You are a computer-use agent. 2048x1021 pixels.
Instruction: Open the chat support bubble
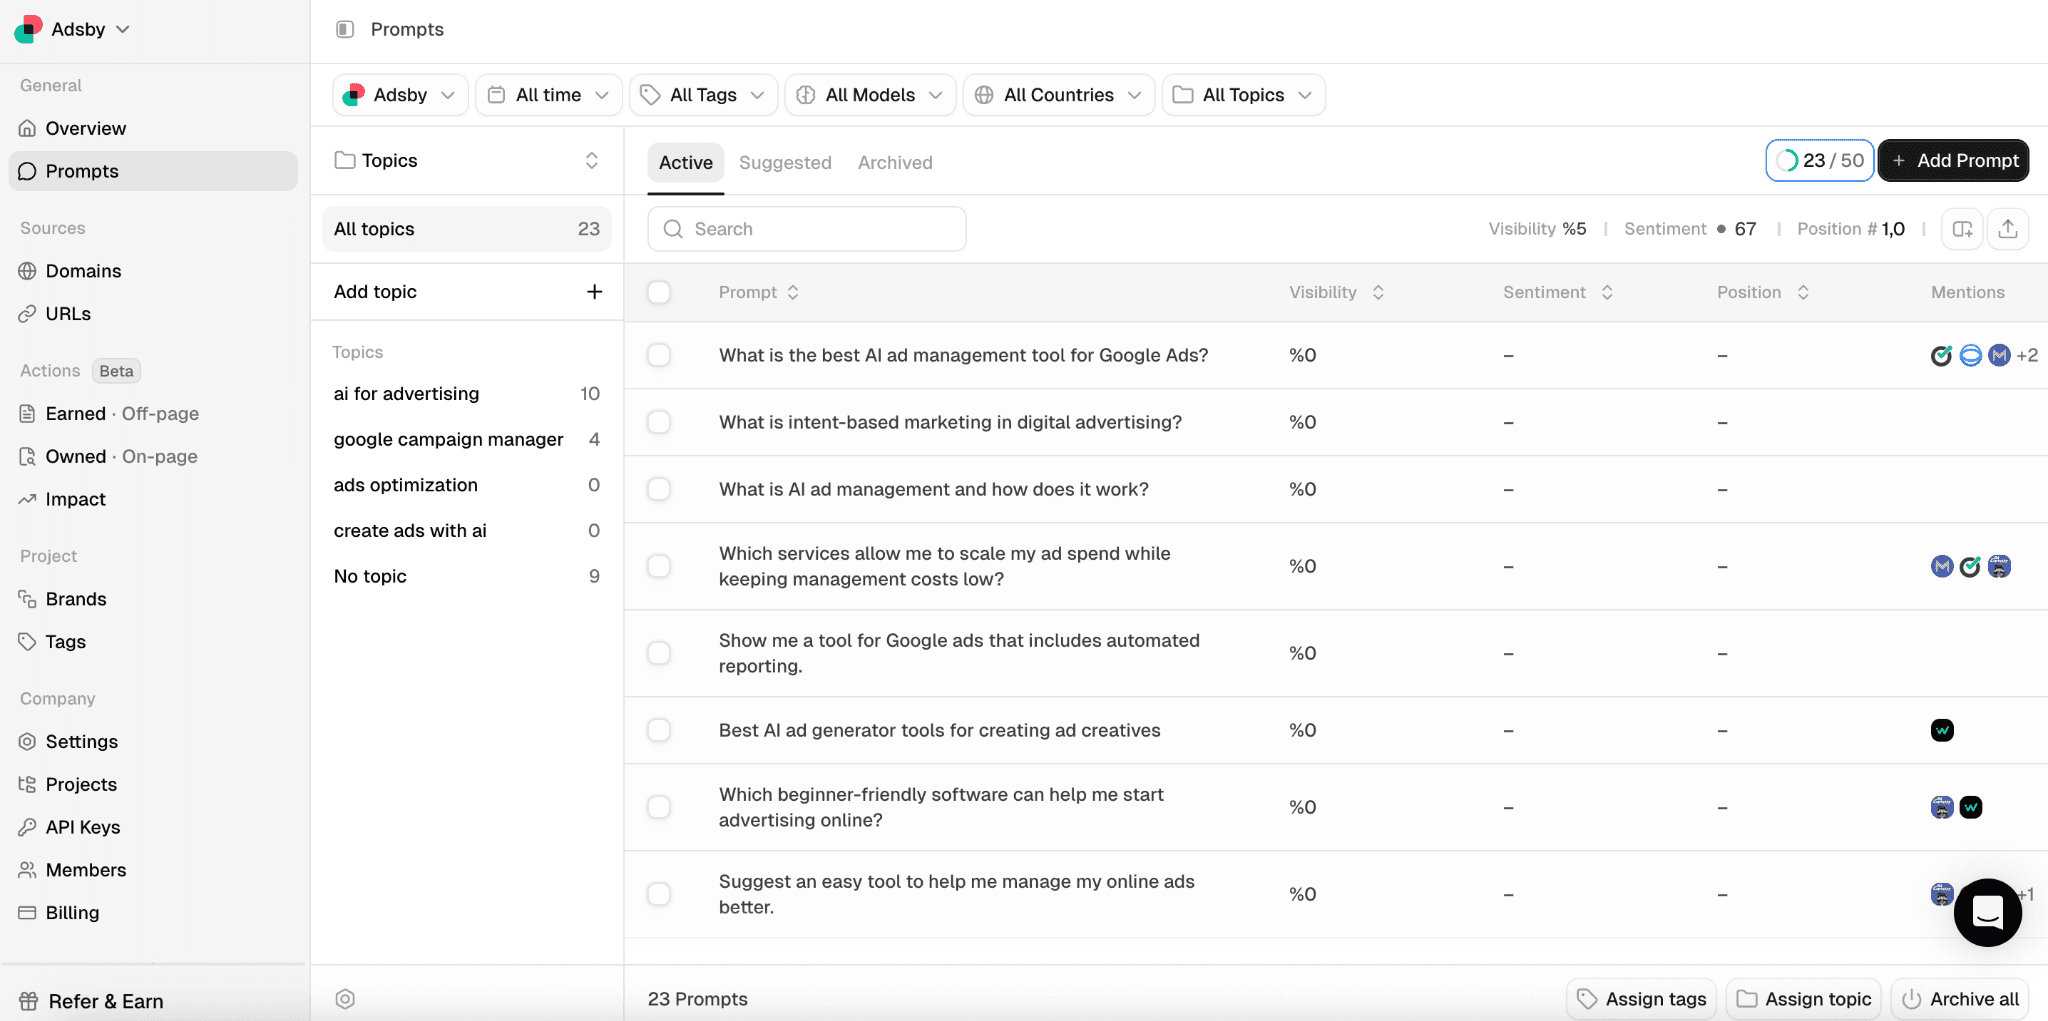[x=1987, y=912]
